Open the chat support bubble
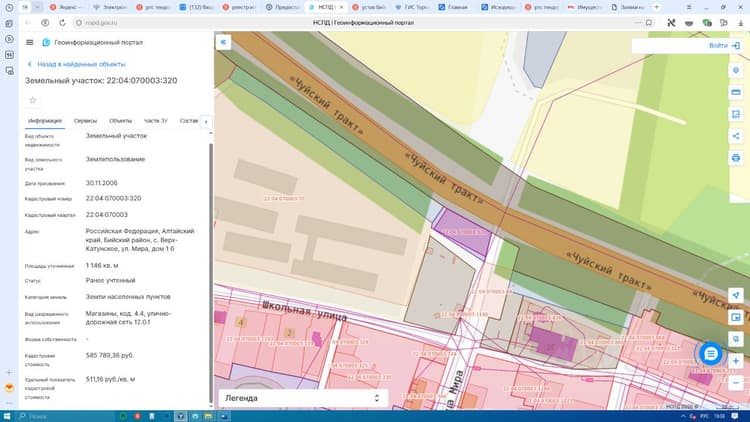Screen dimensions: 750x422 point(711,354)
